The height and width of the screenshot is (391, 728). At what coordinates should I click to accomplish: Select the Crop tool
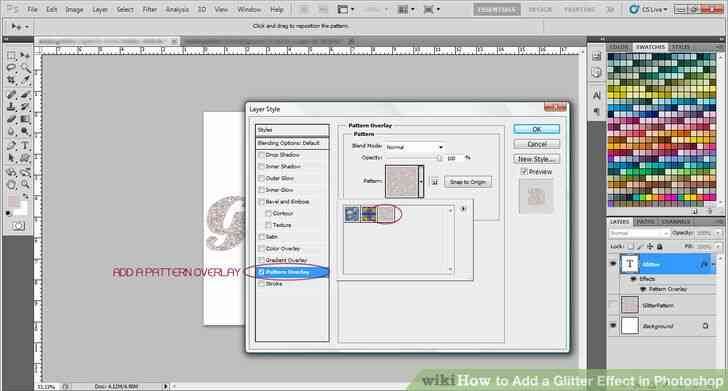coord(11,80)
